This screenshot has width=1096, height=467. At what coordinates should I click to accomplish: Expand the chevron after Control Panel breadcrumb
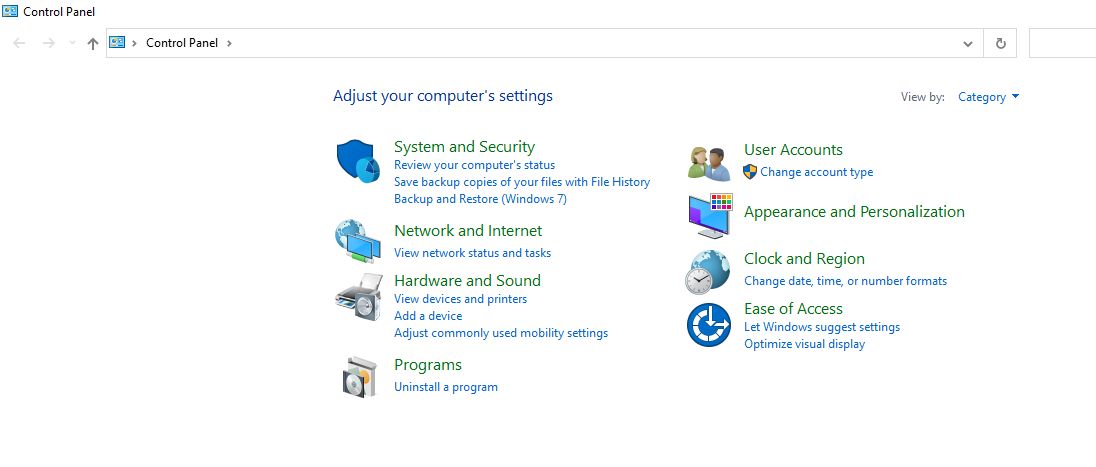pos(229,43)
